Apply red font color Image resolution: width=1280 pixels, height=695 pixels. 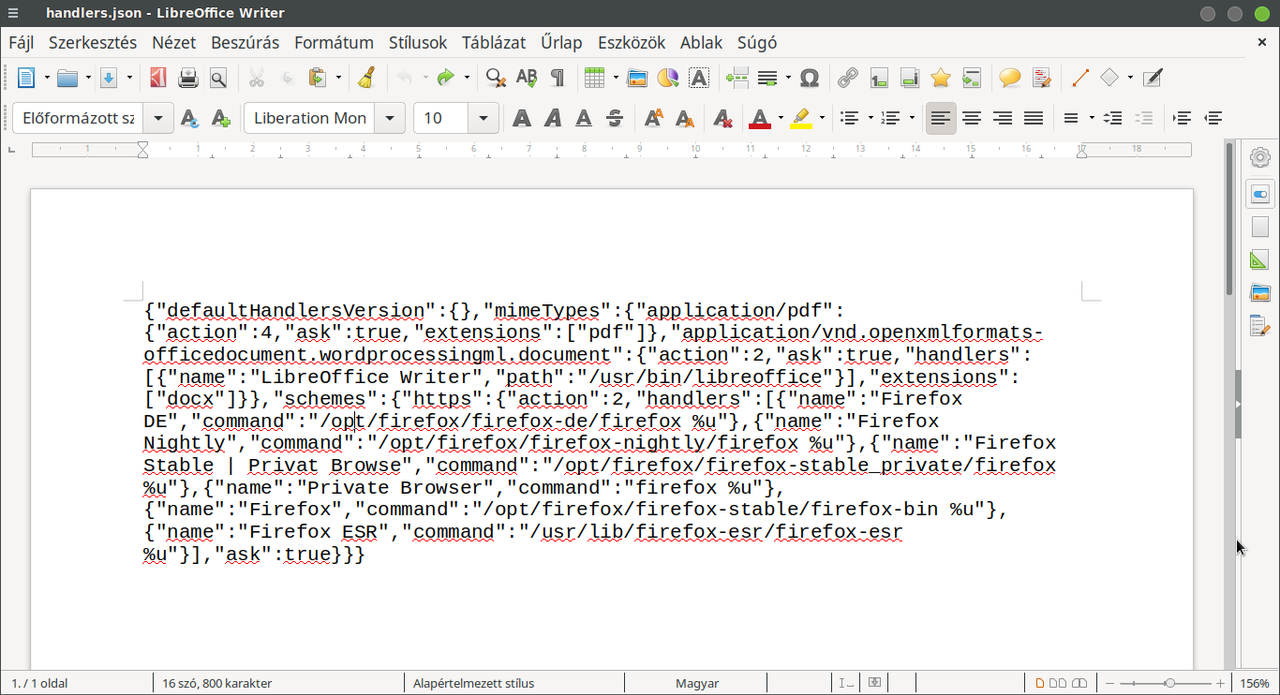pyautogui.click(x=760, y=118)
